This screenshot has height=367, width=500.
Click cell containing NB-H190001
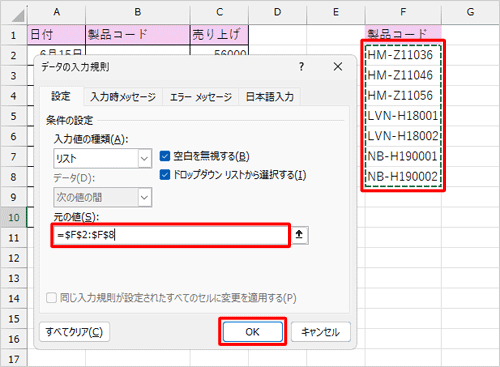click(403, 156)
